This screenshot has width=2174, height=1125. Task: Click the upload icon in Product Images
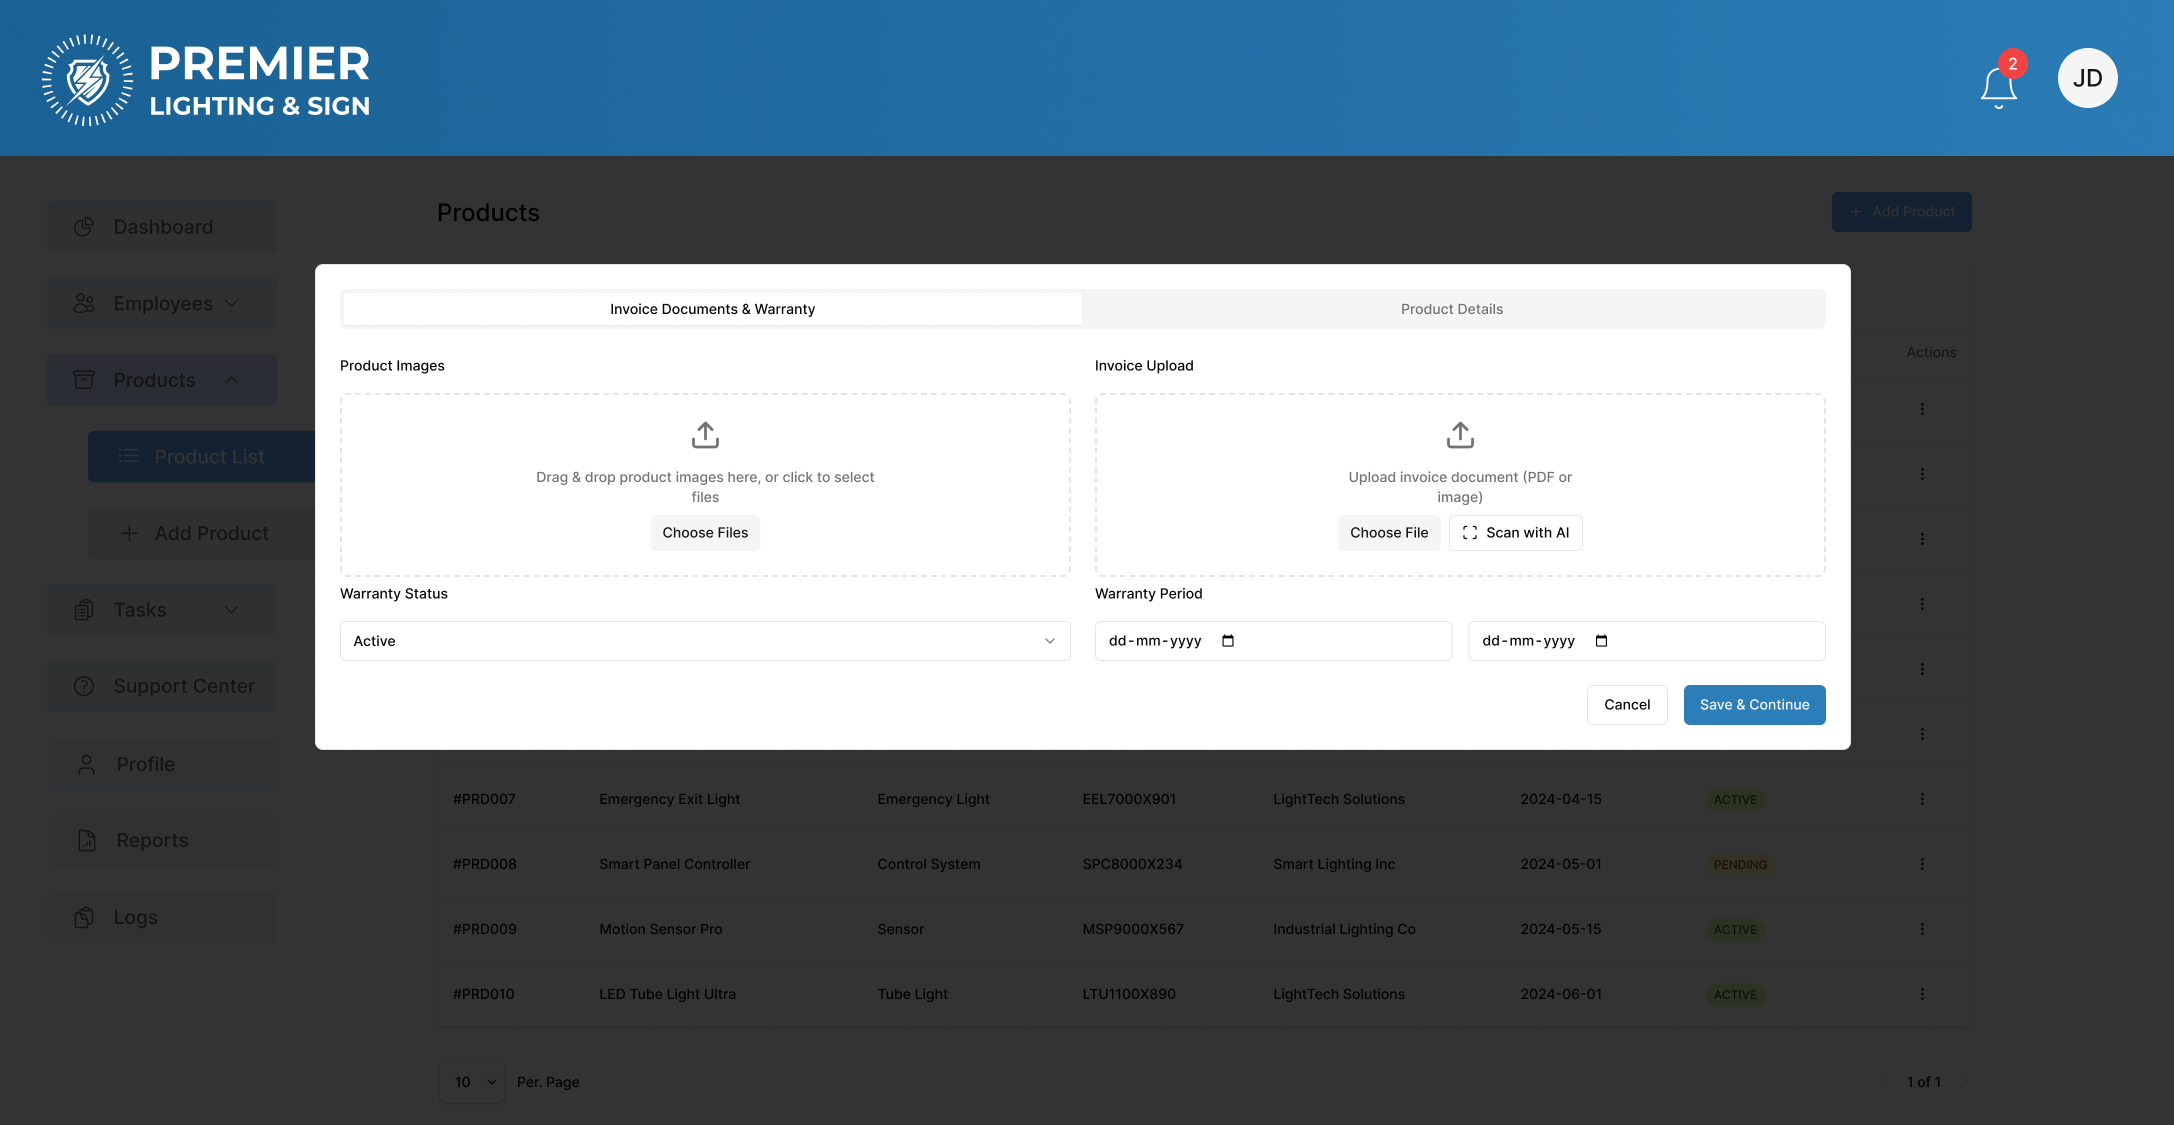[705, 435]
